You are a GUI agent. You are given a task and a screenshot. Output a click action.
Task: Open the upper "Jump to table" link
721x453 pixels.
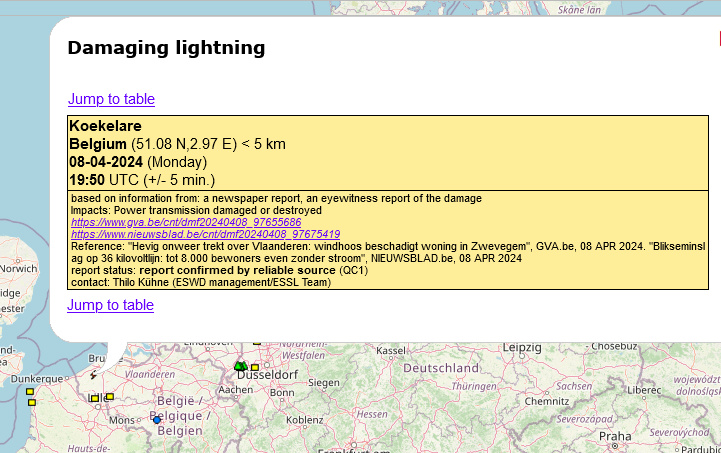pos(111,99)
